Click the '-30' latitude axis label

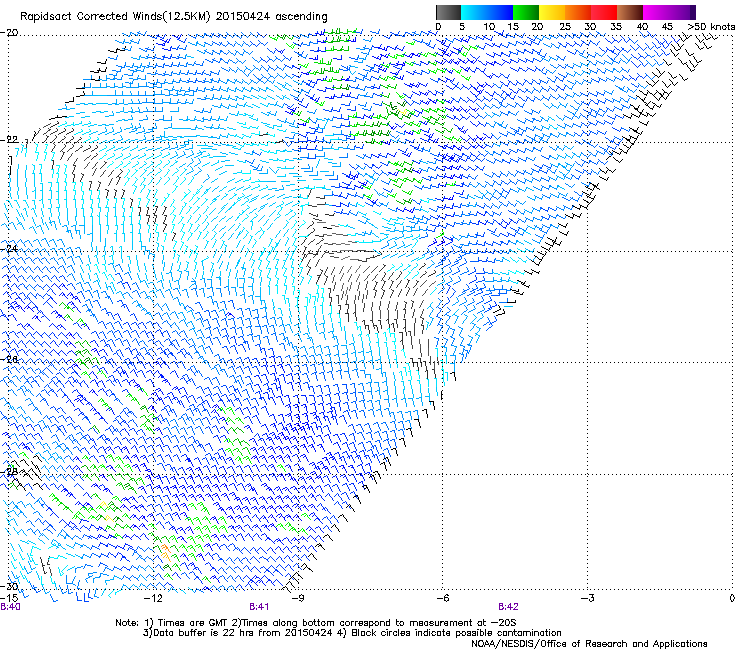tap(9, 586)
